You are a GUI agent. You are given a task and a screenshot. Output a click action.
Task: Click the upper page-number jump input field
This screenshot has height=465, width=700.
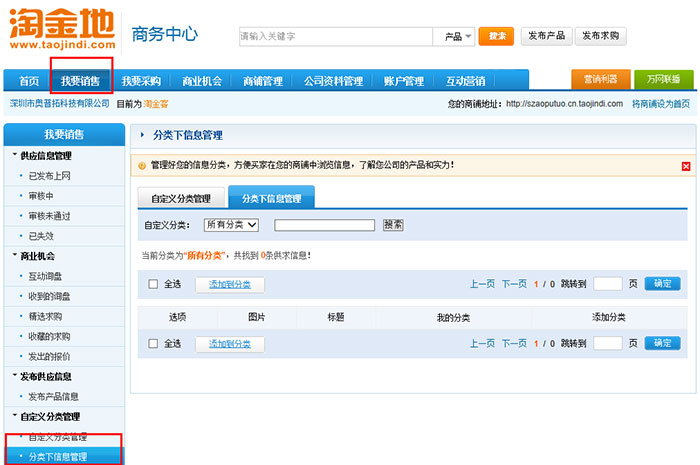click(608, 284)
